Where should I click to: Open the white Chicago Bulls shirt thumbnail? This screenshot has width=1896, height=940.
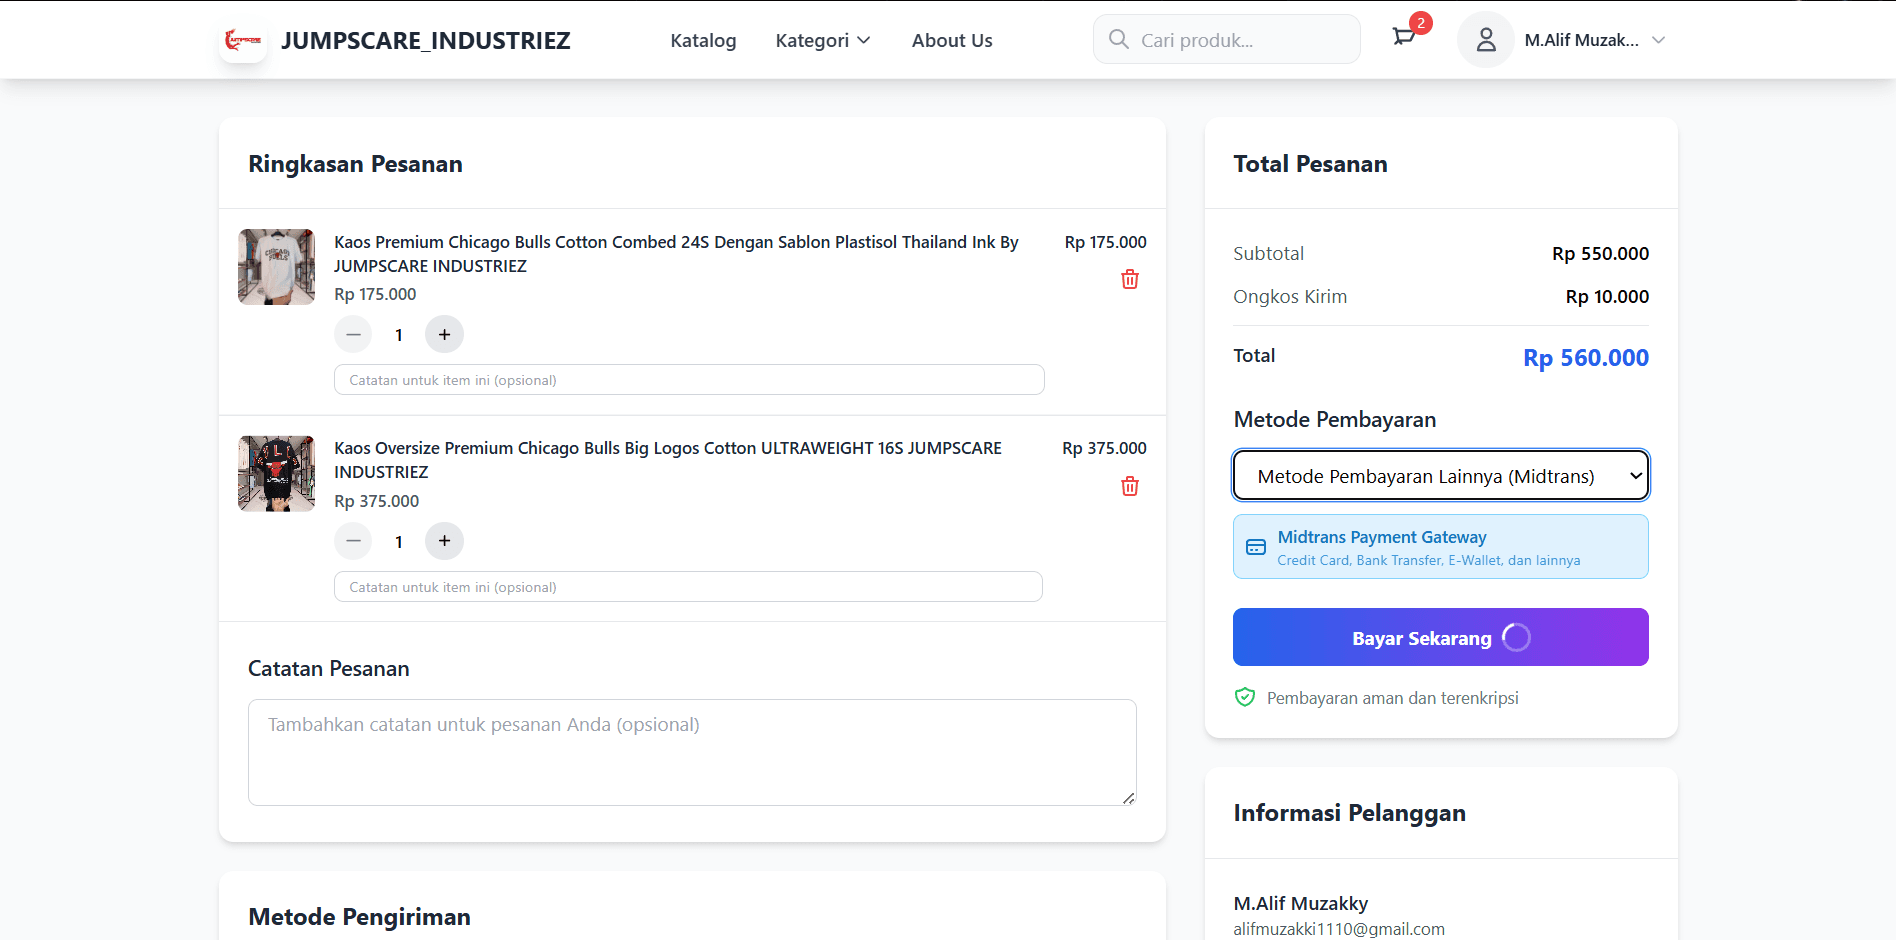(277, 267)
